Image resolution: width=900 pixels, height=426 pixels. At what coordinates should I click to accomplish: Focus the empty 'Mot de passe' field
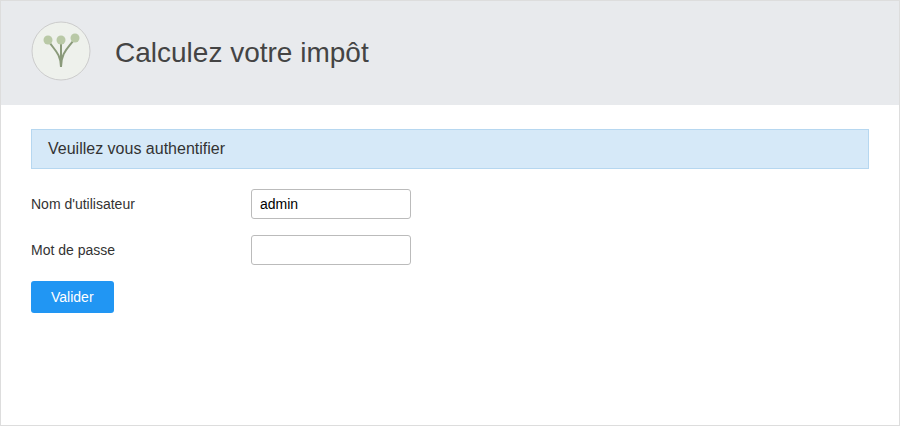point(331,250)
